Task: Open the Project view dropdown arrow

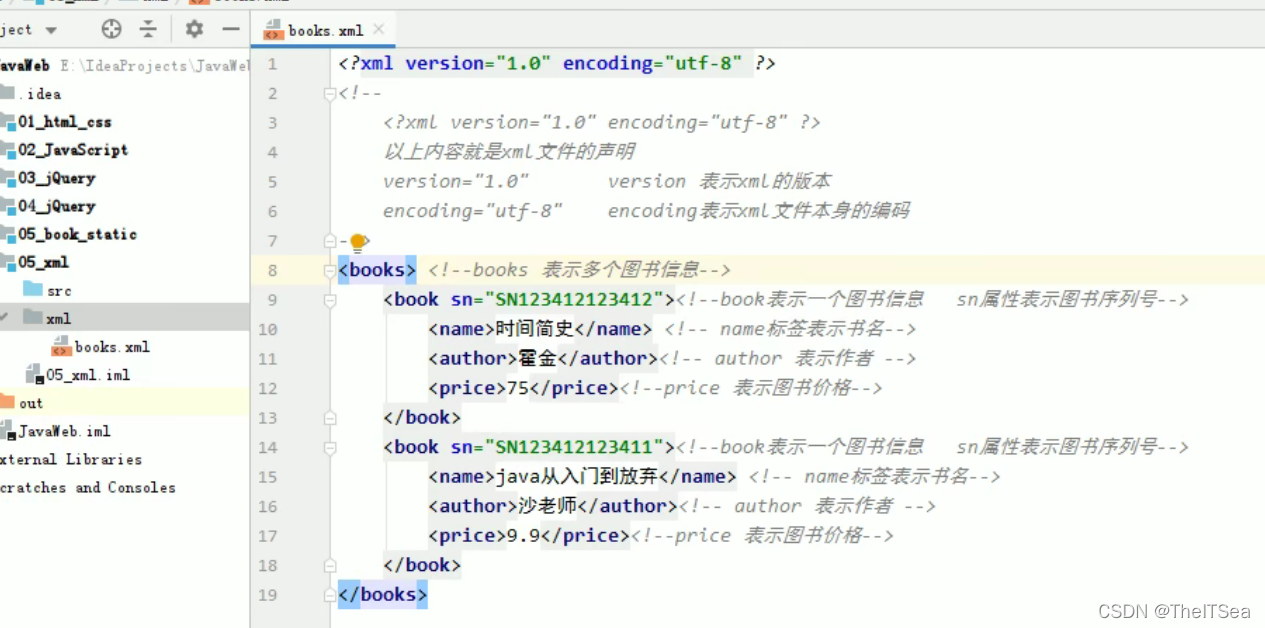Action: 51,30
